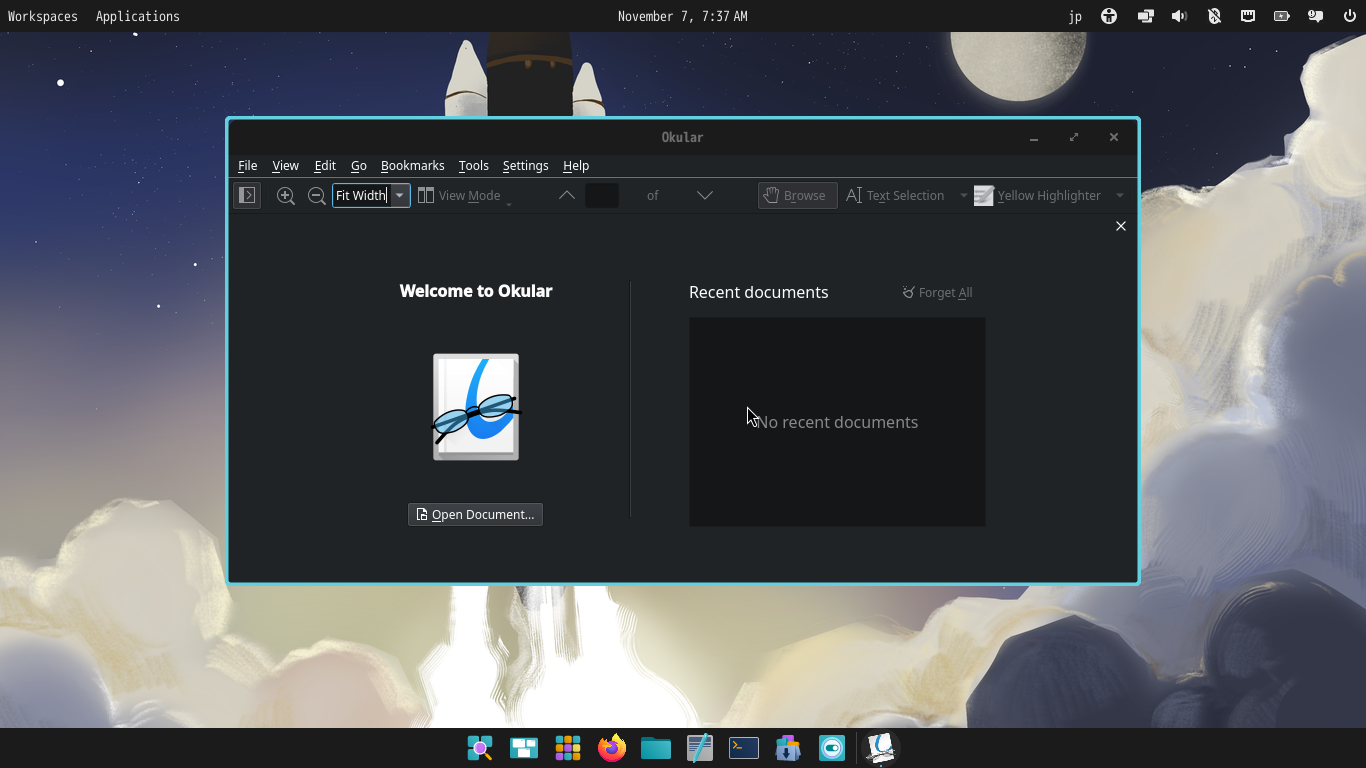Click the zoom out magnifier icon
1366x768 pixels.
tap(317, 196)
